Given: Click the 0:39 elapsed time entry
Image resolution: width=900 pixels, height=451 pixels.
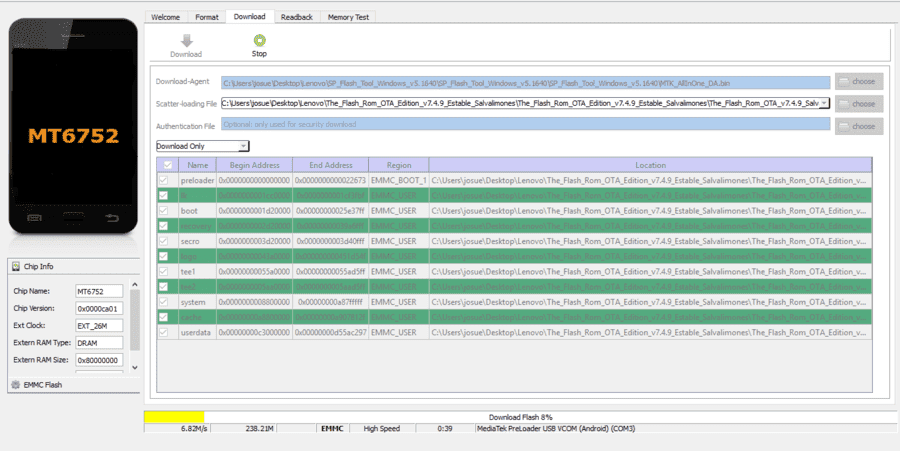Looking at the screenshot, I should point(445,429).
